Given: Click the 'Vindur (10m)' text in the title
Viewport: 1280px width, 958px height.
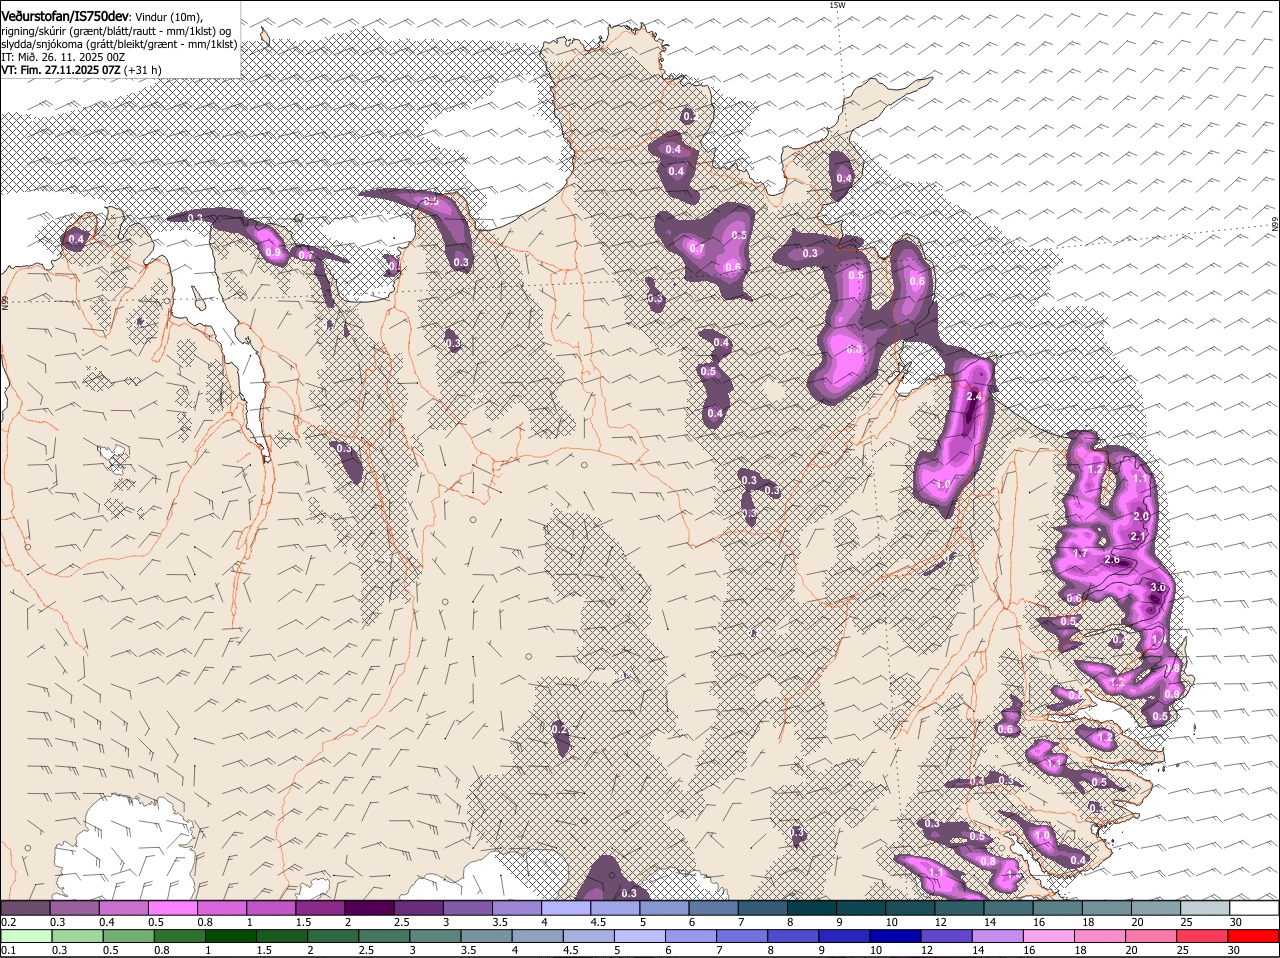Looking at the screenshot, I should click(168, 17).
